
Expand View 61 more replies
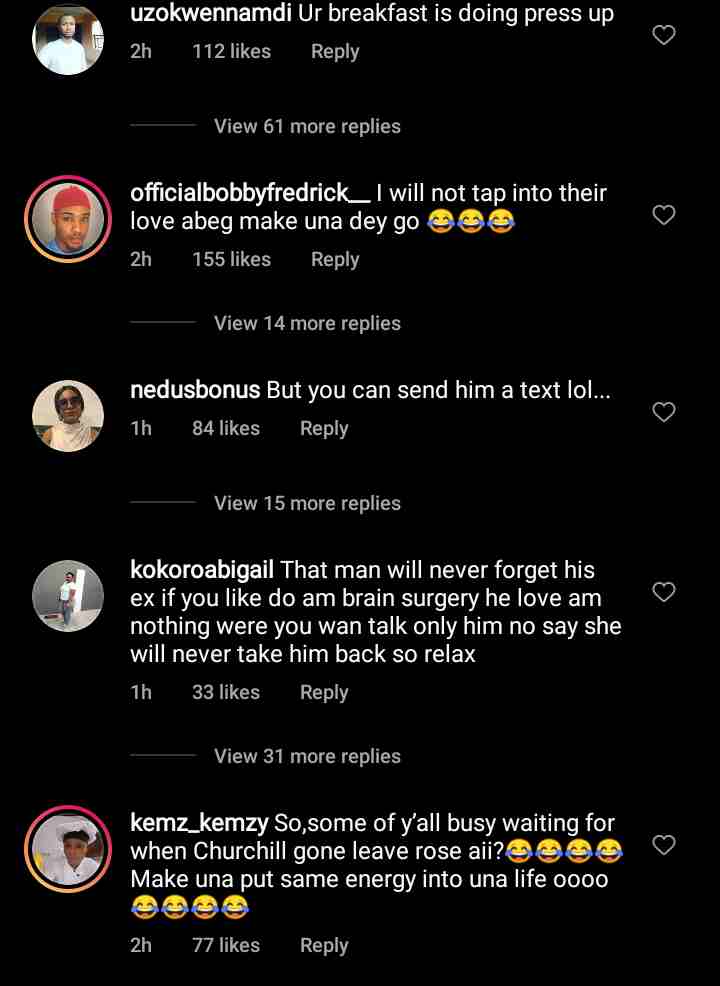tap(307, 127)
